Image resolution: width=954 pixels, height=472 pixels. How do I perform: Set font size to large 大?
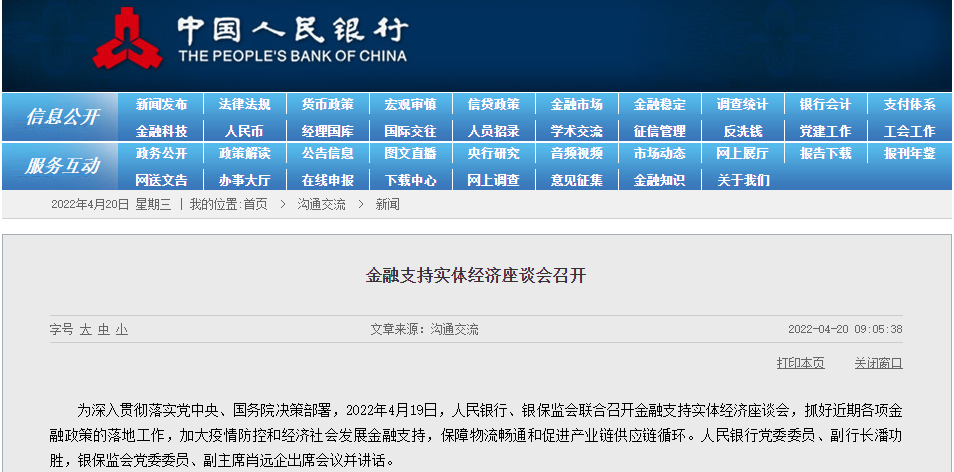point(86,329)
